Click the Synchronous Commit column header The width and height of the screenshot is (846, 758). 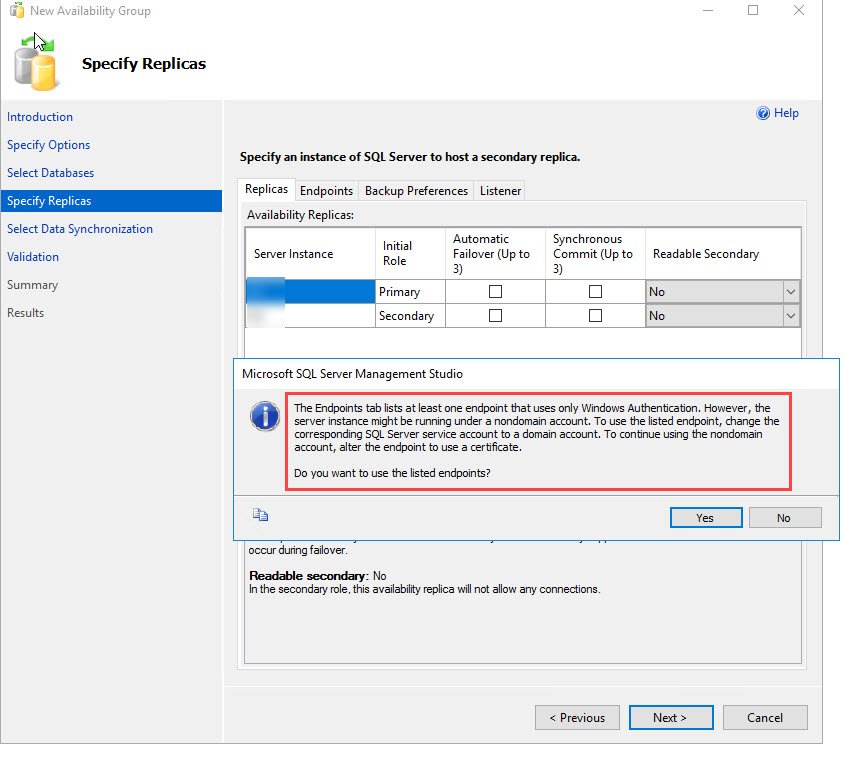click(595, 254)
